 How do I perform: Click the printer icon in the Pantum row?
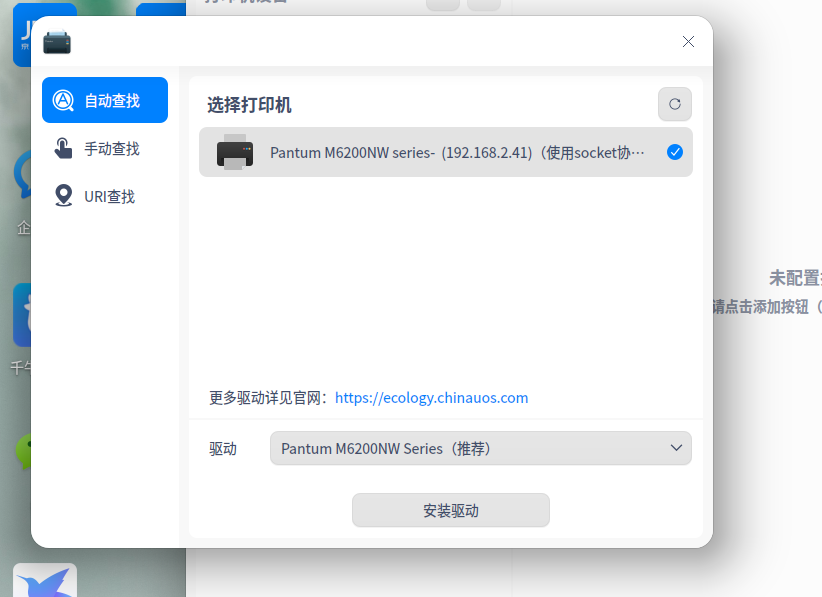235,153
